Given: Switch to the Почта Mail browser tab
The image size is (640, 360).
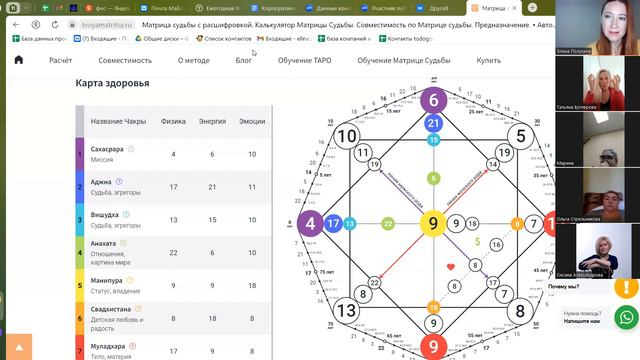Looking at the screenshot, I should 161,8.
